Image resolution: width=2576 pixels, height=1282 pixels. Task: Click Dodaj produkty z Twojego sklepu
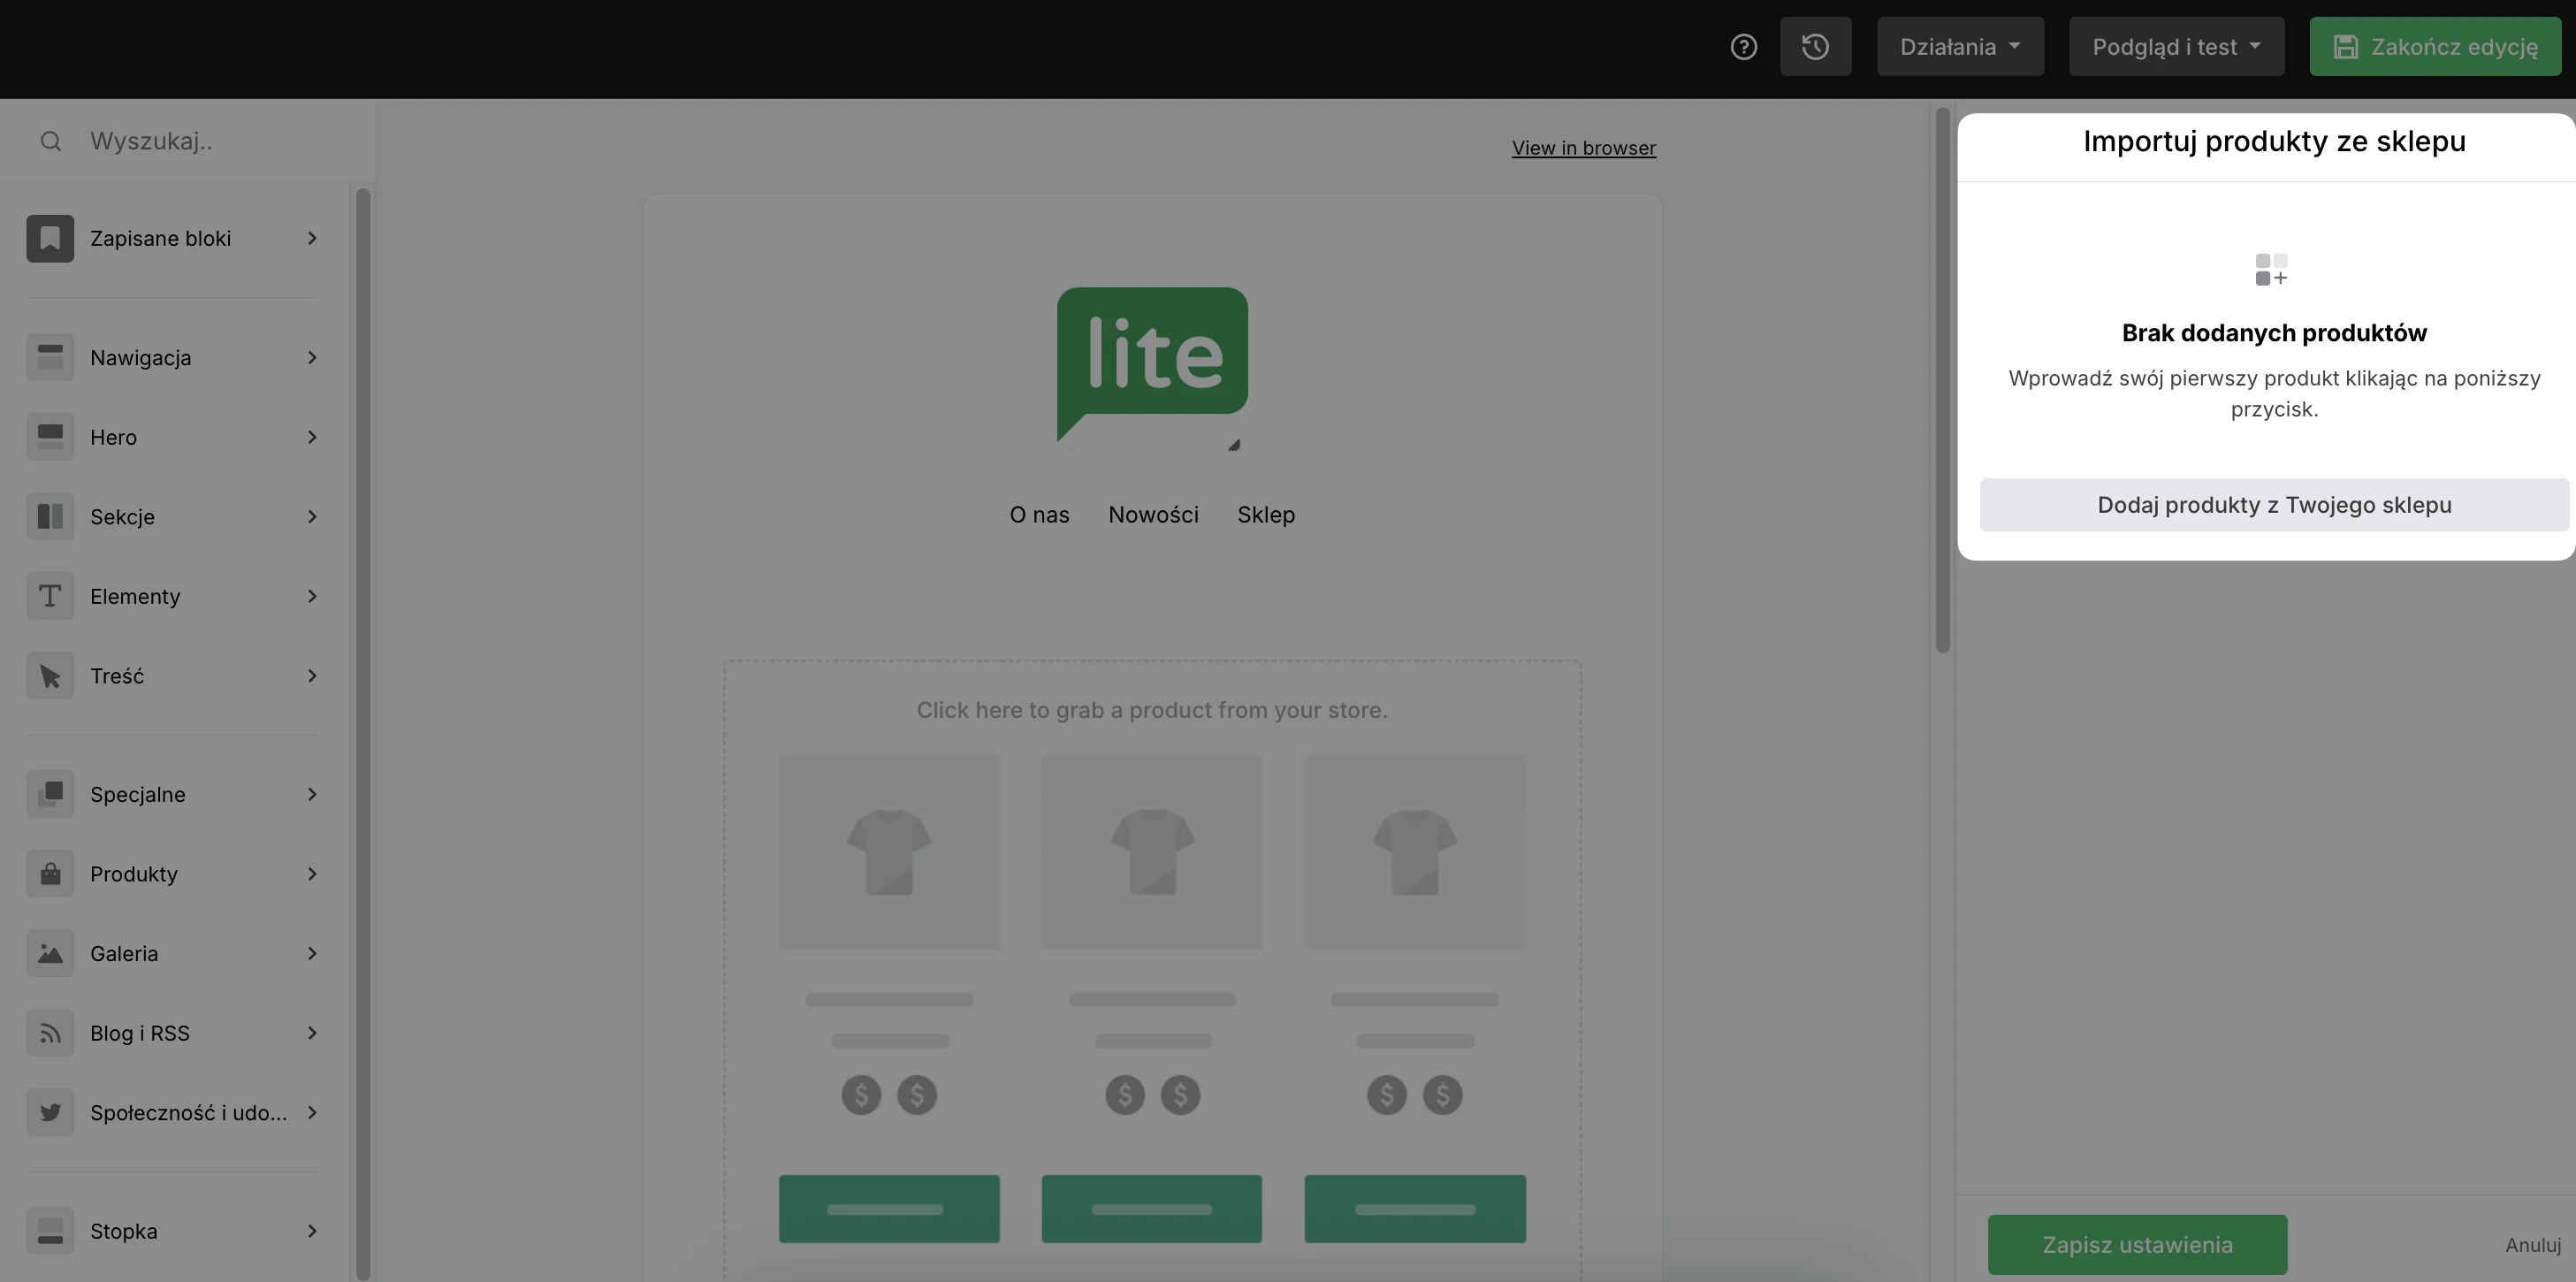tap(2274, 505)
